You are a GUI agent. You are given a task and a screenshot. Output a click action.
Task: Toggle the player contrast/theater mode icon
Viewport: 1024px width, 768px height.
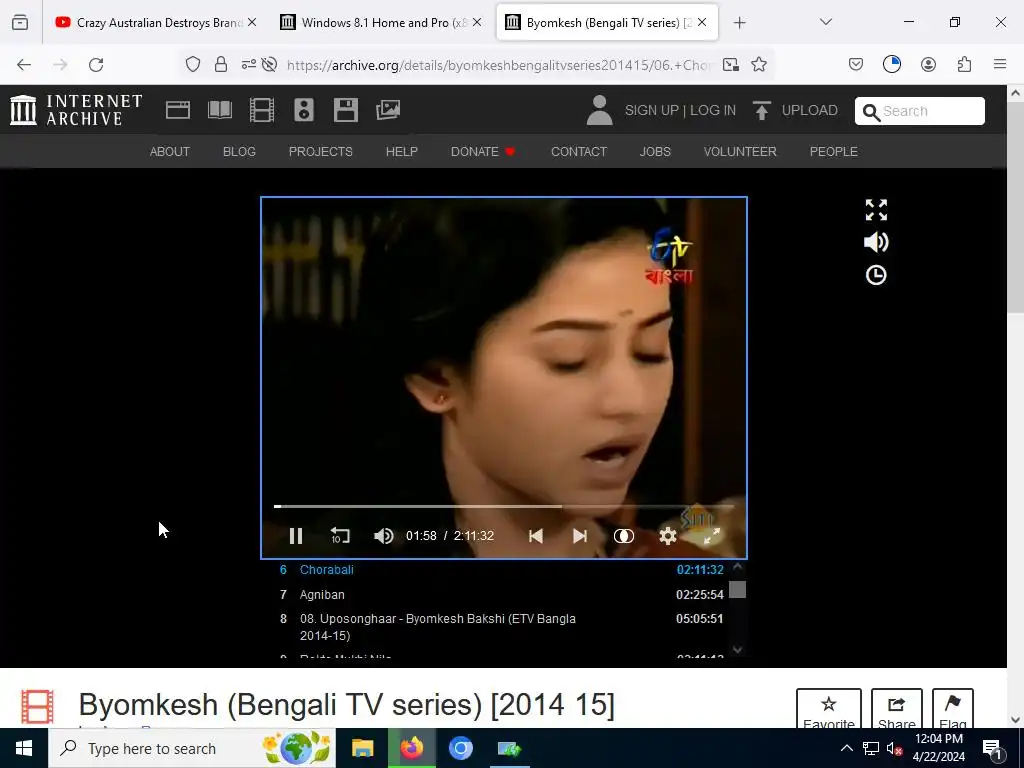pos(624,536)
